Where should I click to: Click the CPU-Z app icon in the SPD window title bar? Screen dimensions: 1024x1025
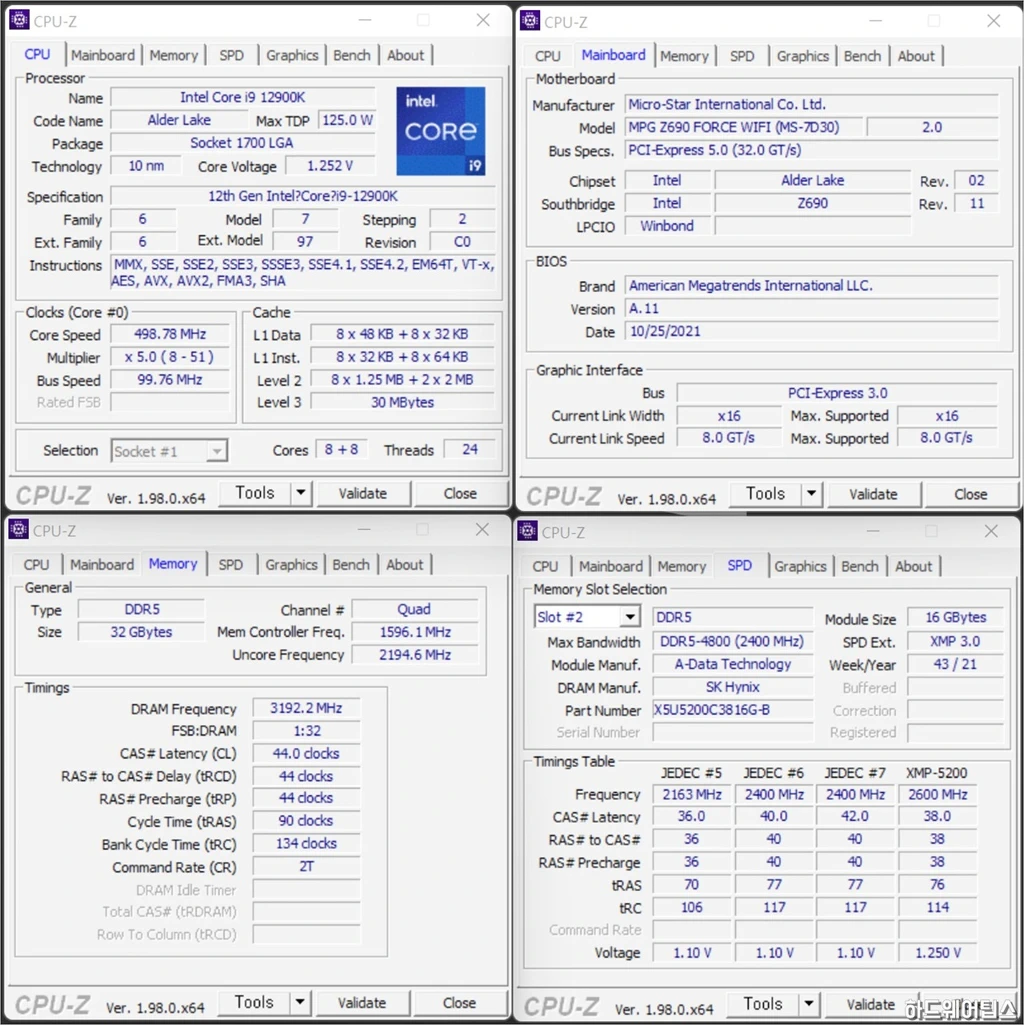click(x=528, y=531)
